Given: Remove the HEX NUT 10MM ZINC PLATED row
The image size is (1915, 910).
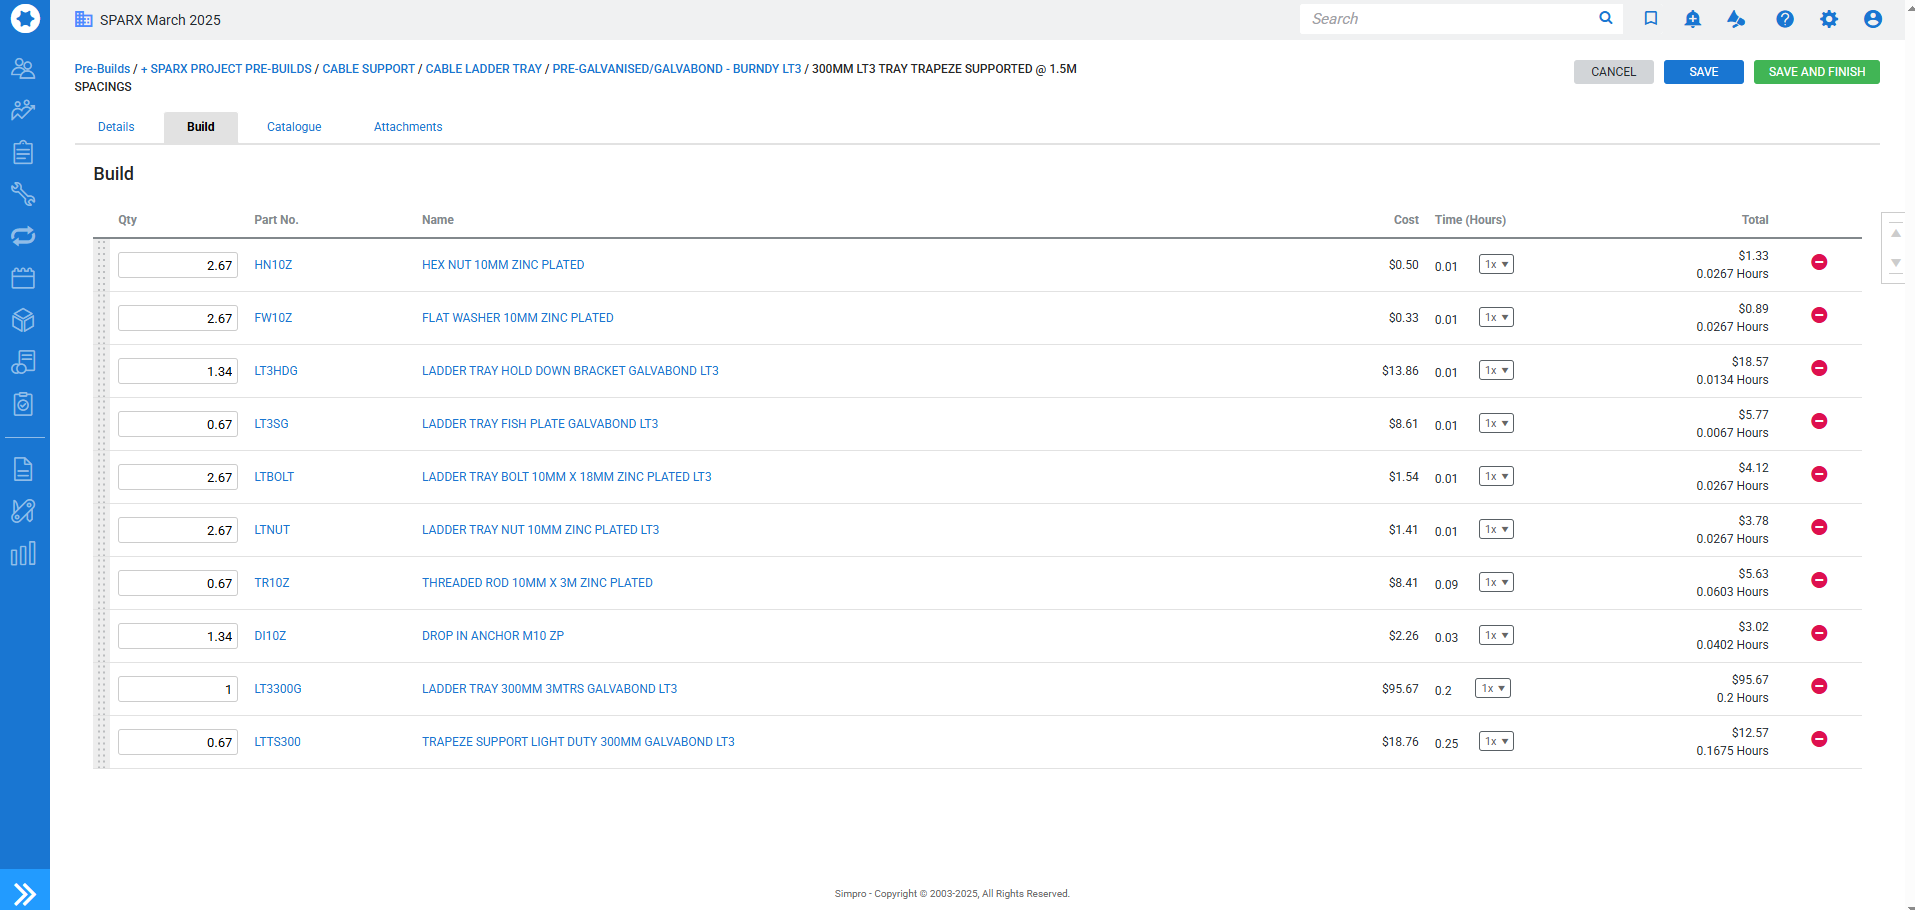Looking at the screenshot, I should point(1819,262).
